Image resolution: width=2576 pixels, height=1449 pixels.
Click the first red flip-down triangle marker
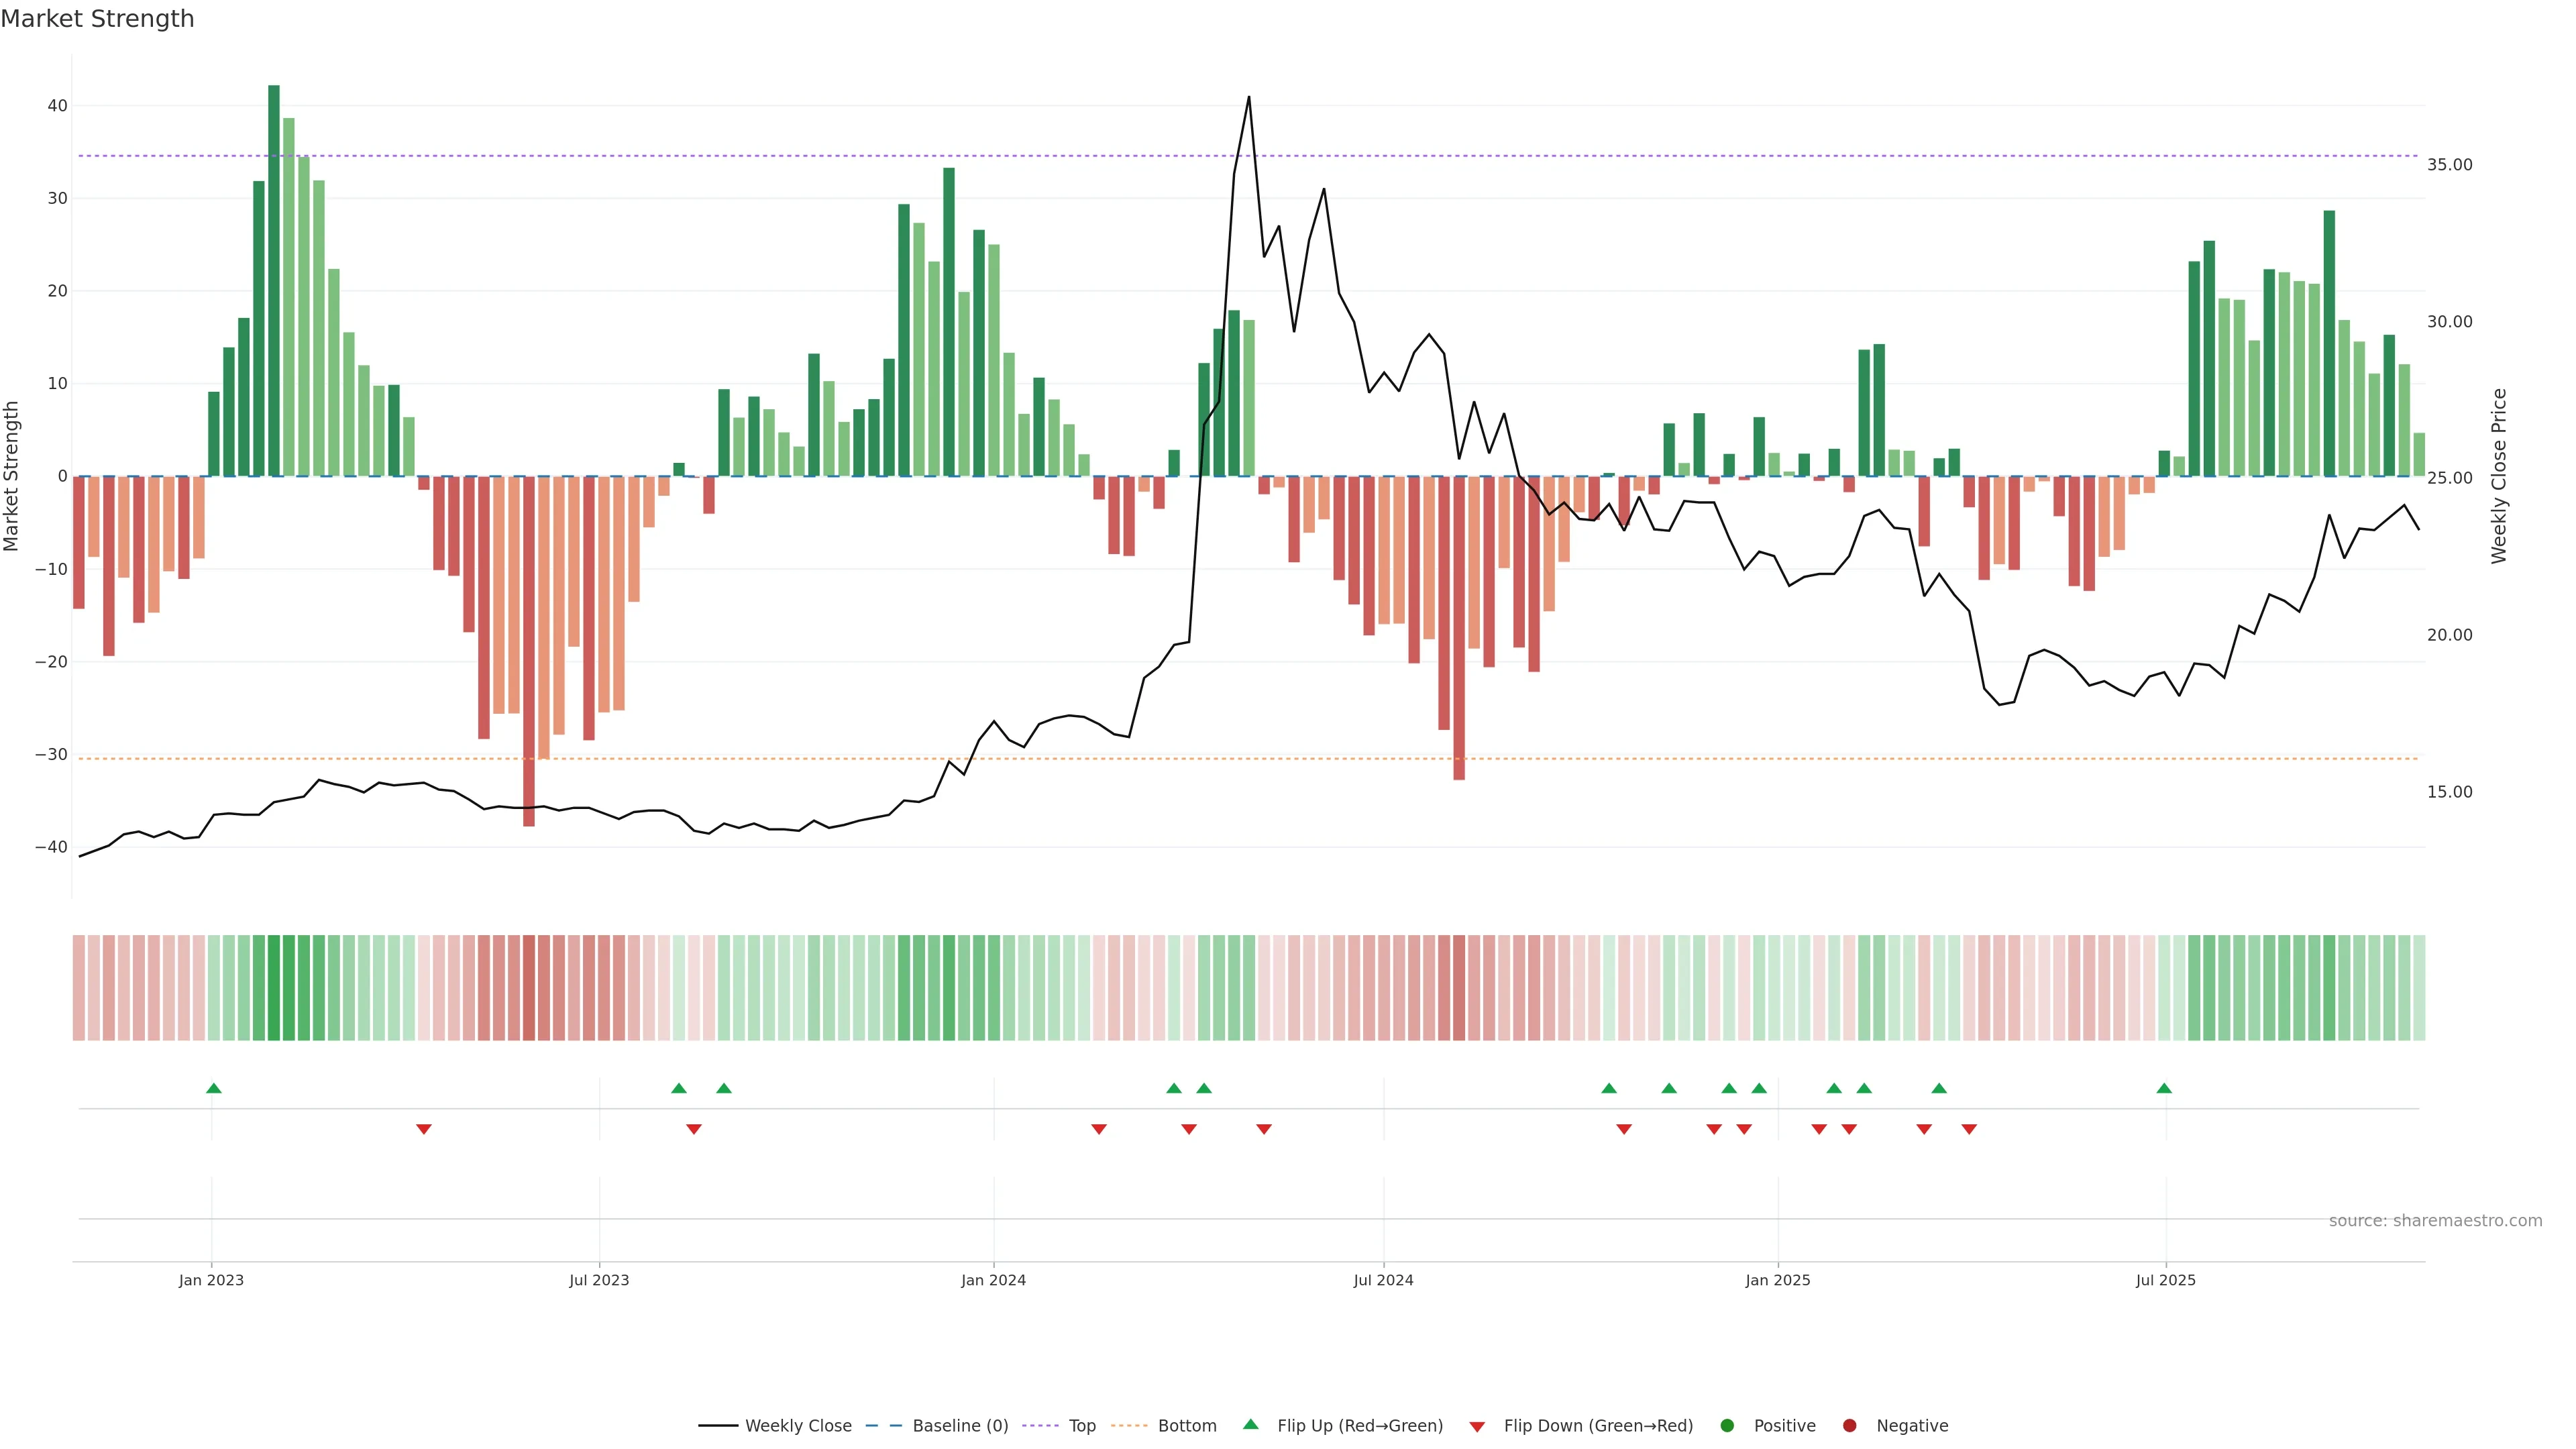424,1129
